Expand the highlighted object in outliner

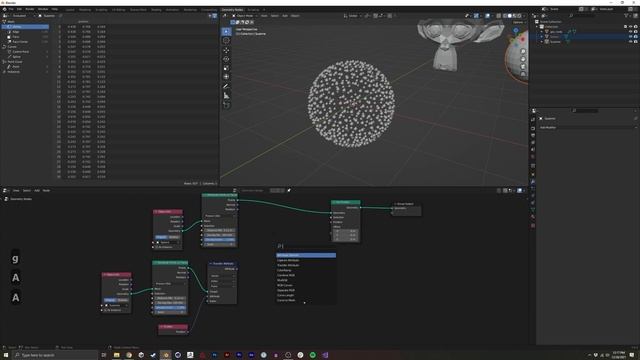tap(542, 36)
